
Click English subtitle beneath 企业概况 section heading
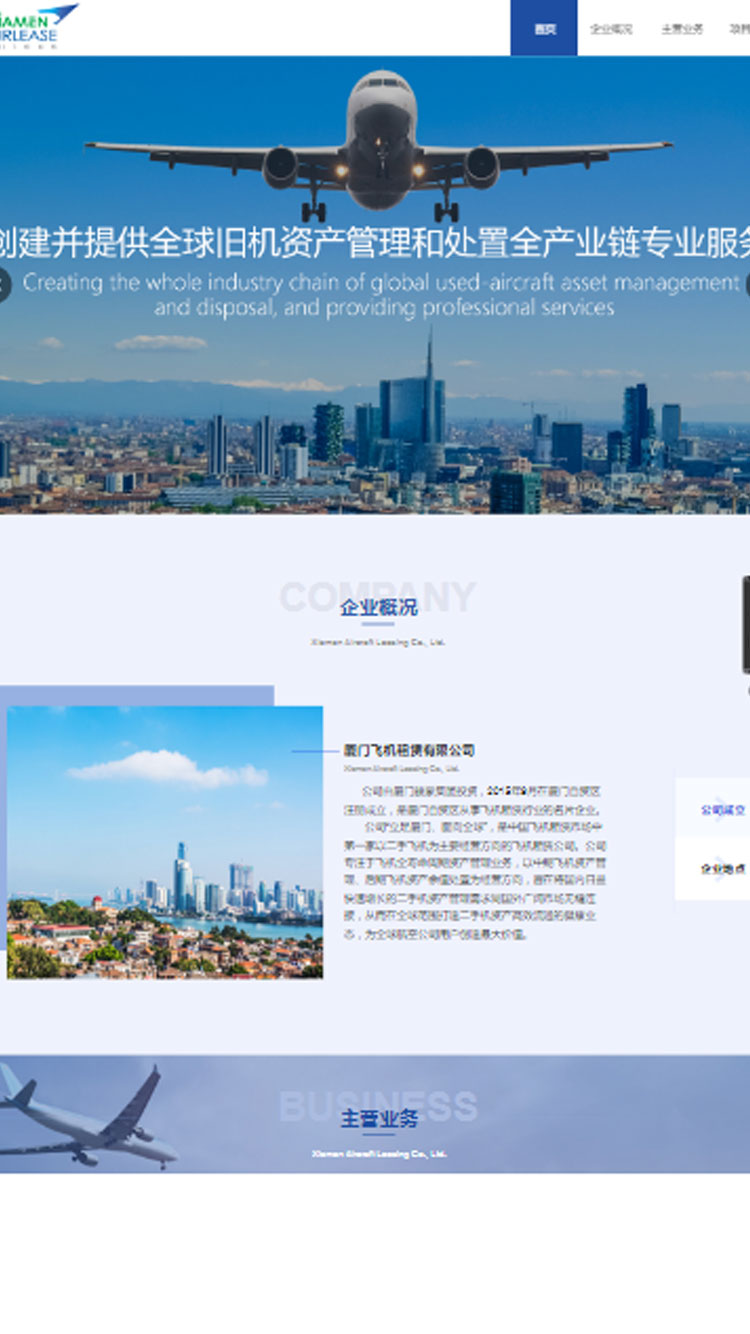(378, 642)
